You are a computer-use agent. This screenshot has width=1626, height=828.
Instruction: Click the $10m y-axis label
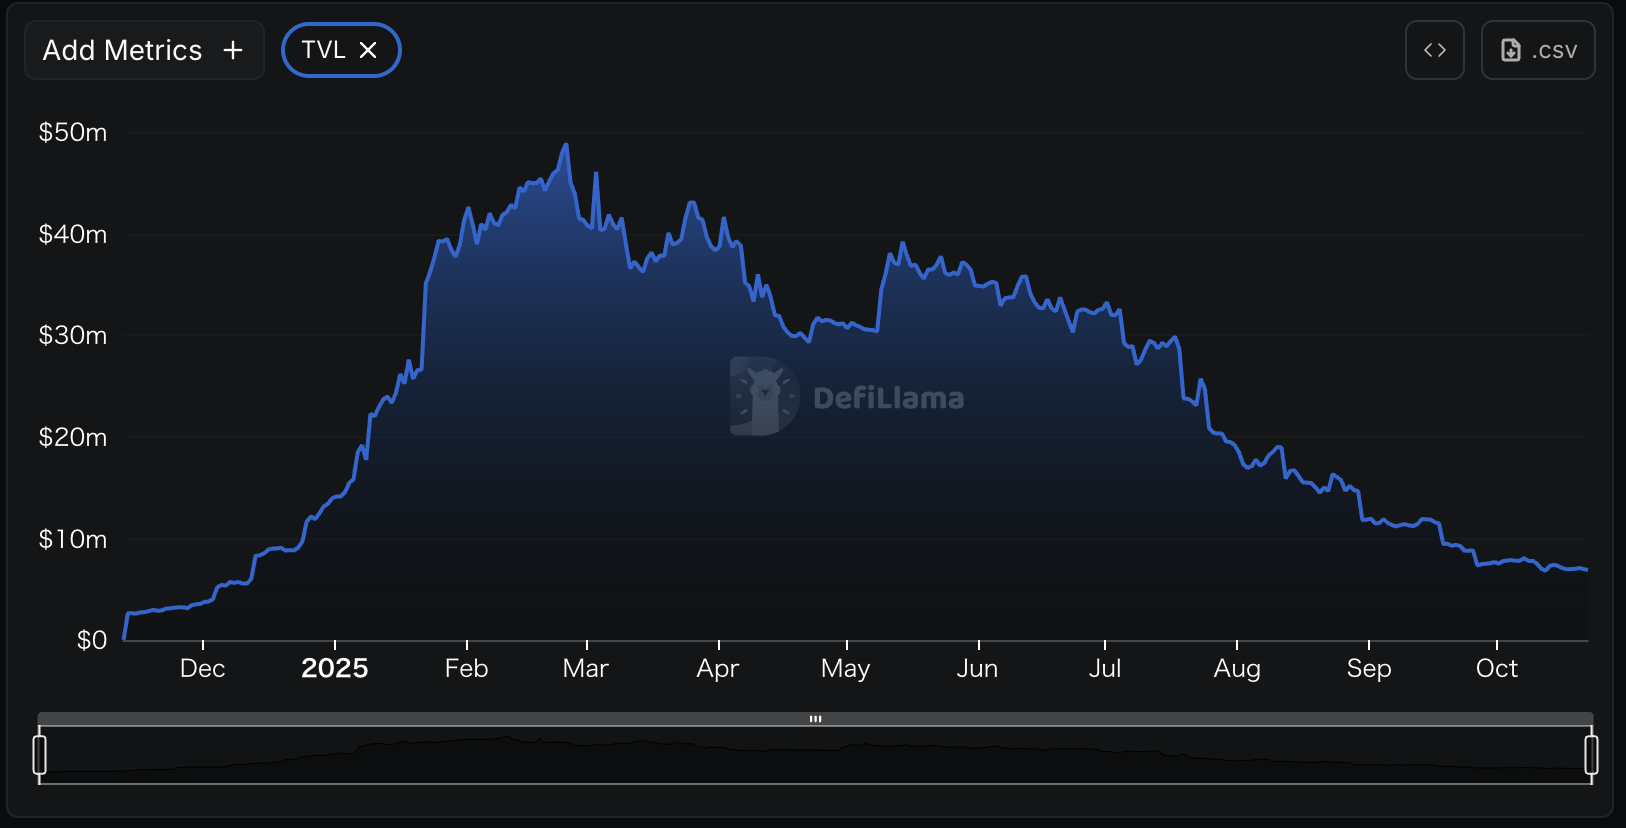pos(73,540)
